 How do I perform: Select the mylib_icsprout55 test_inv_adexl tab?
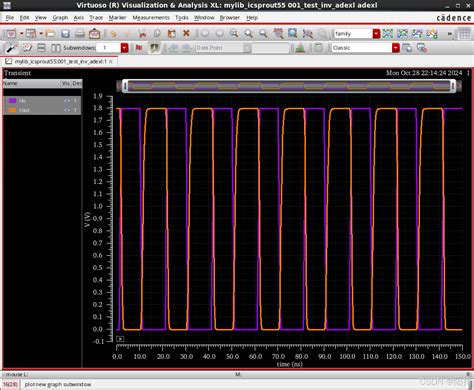coord(60,62)
